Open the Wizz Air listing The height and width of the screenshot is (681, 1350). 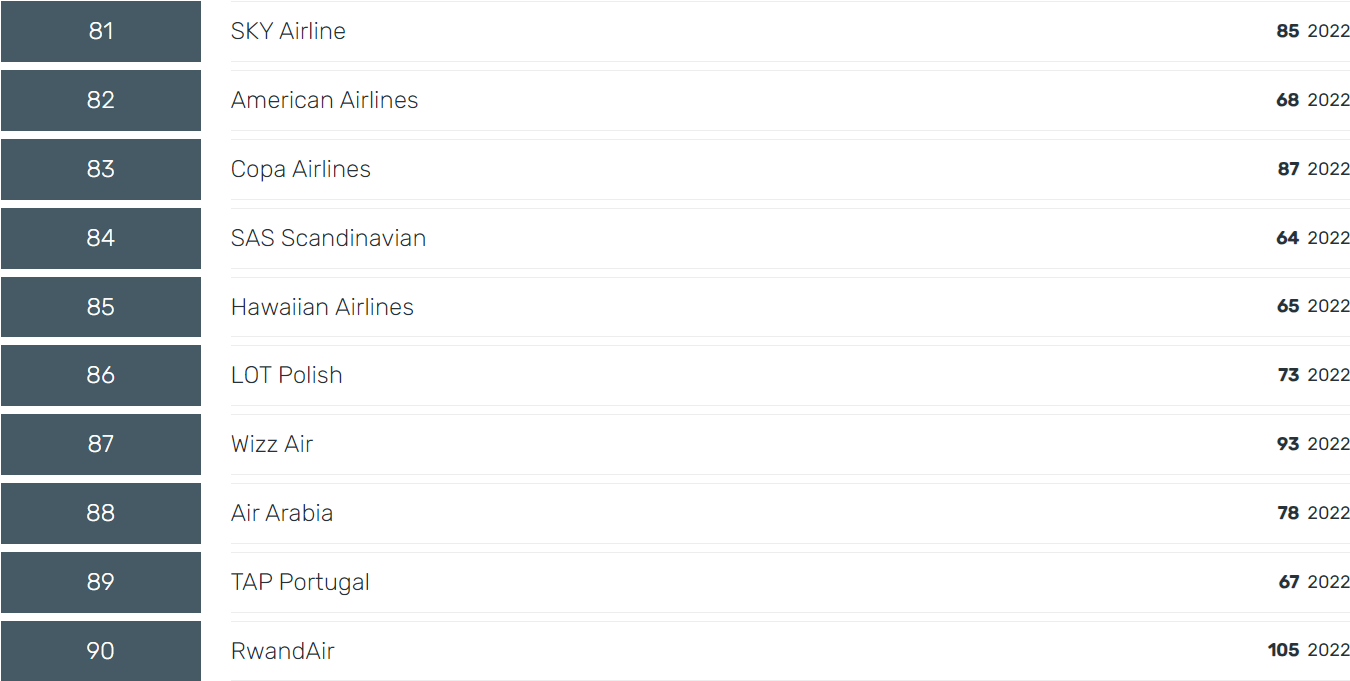click(272, 444)
